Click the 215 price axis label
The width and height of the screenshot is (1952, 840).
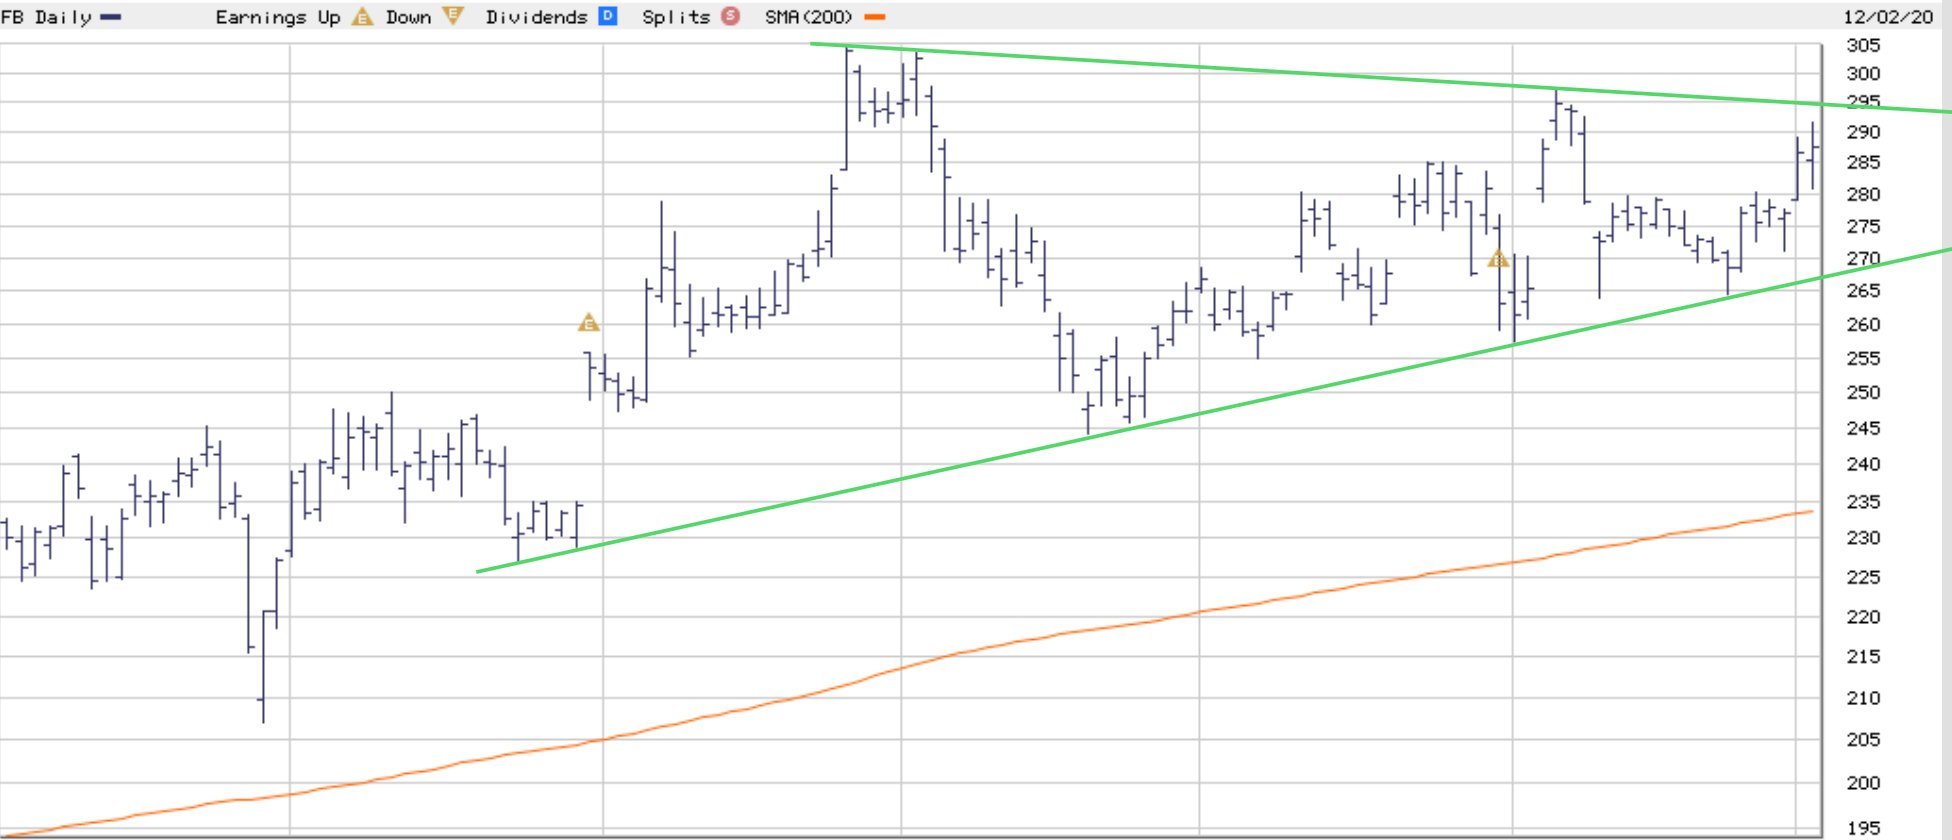pyautogui.click(x=1863, y=656)
